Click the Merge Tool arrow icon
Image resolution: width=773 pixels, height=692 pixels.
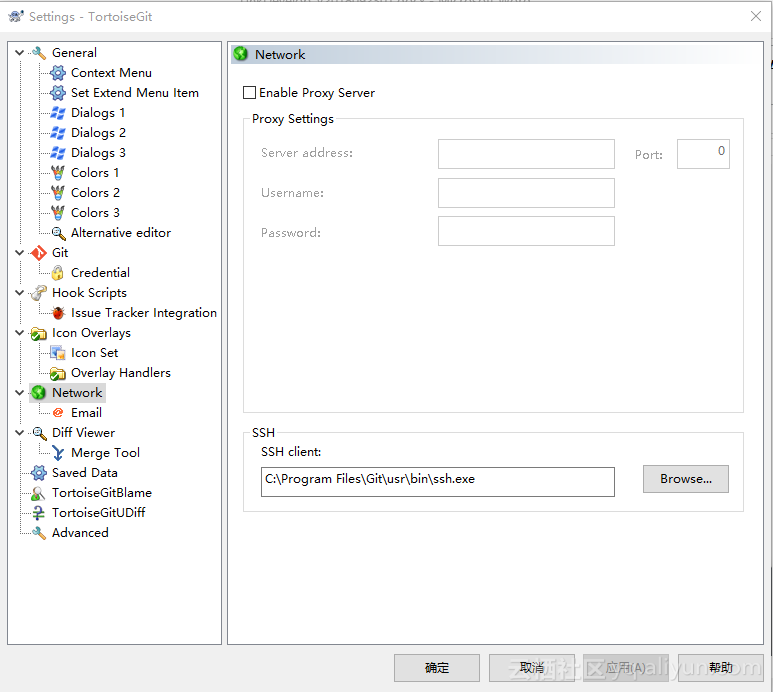click(58, 453)
